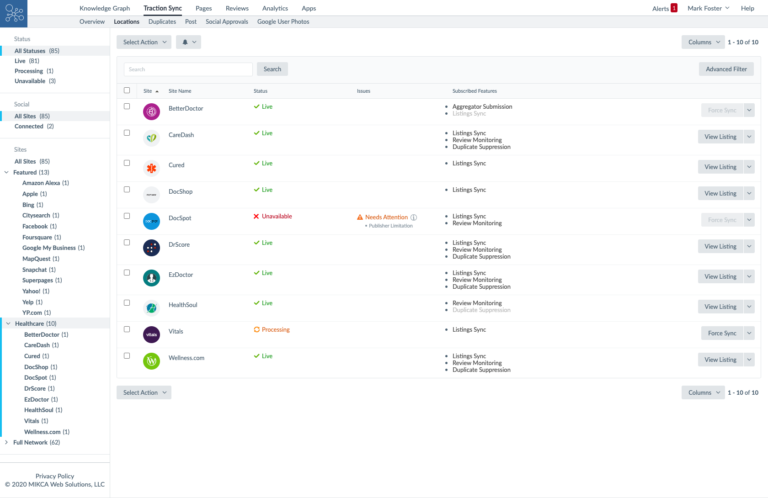This screenshot has height=498, width=768.
Task: Collapse the Healthcare sites group
Action: tap(8, 324)
